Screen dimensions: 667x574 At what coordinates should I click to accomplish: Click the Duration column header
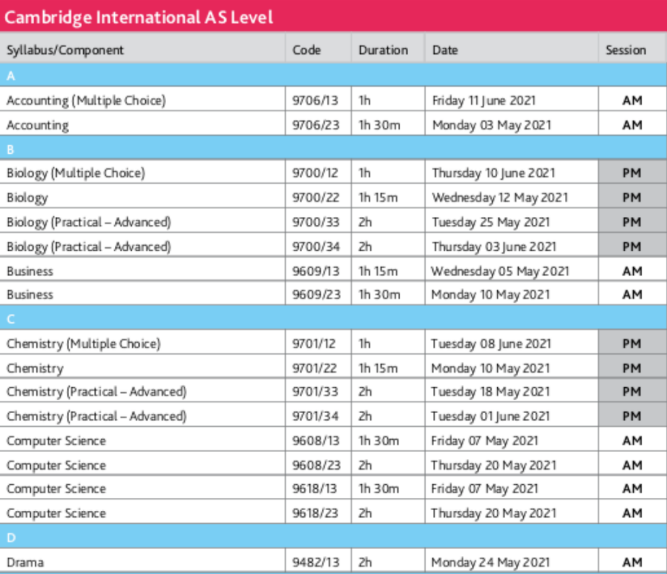click(x=383, y=50)
